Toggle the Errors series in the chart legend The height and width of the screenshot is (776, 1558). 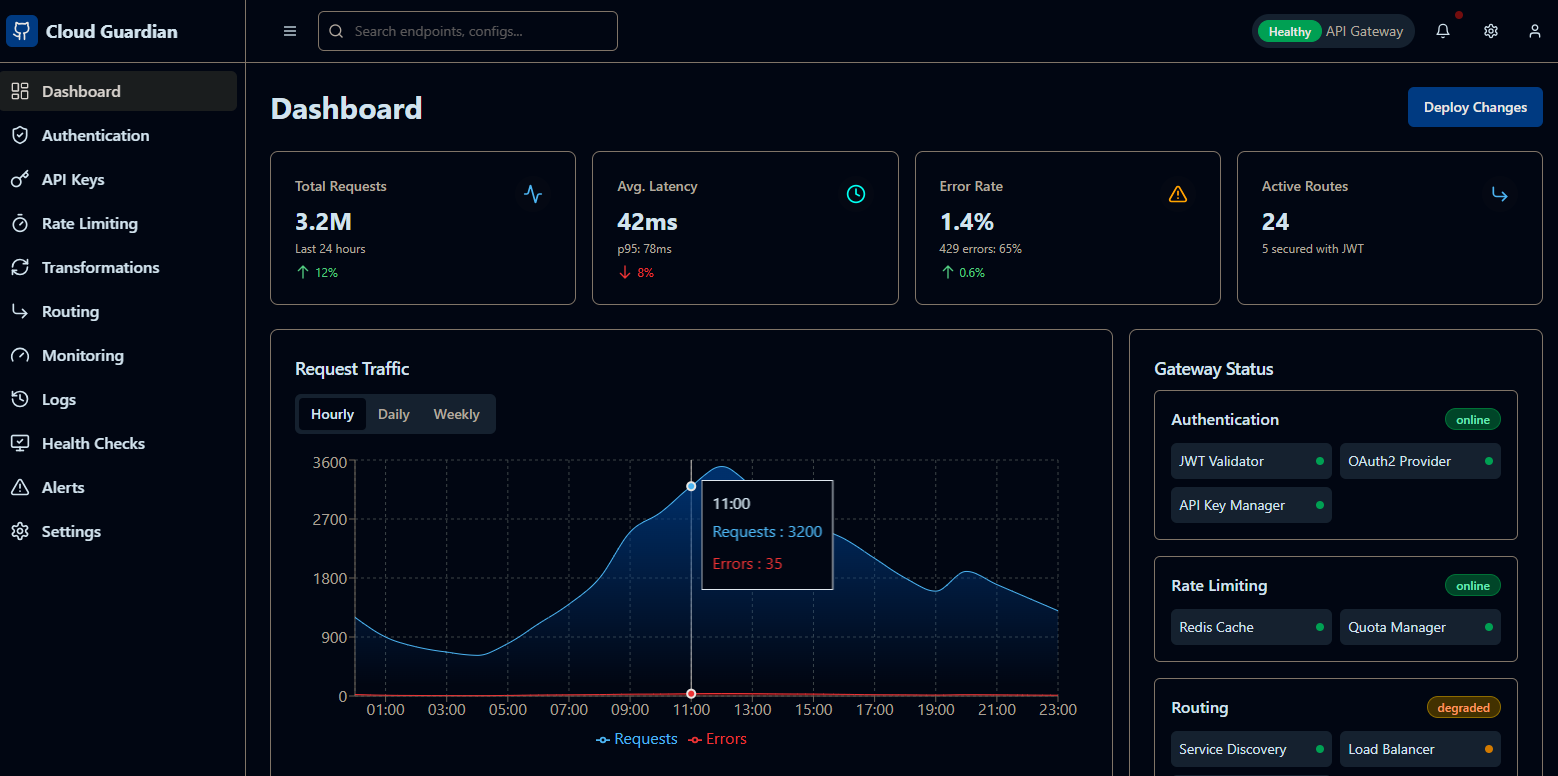(717, 739)
